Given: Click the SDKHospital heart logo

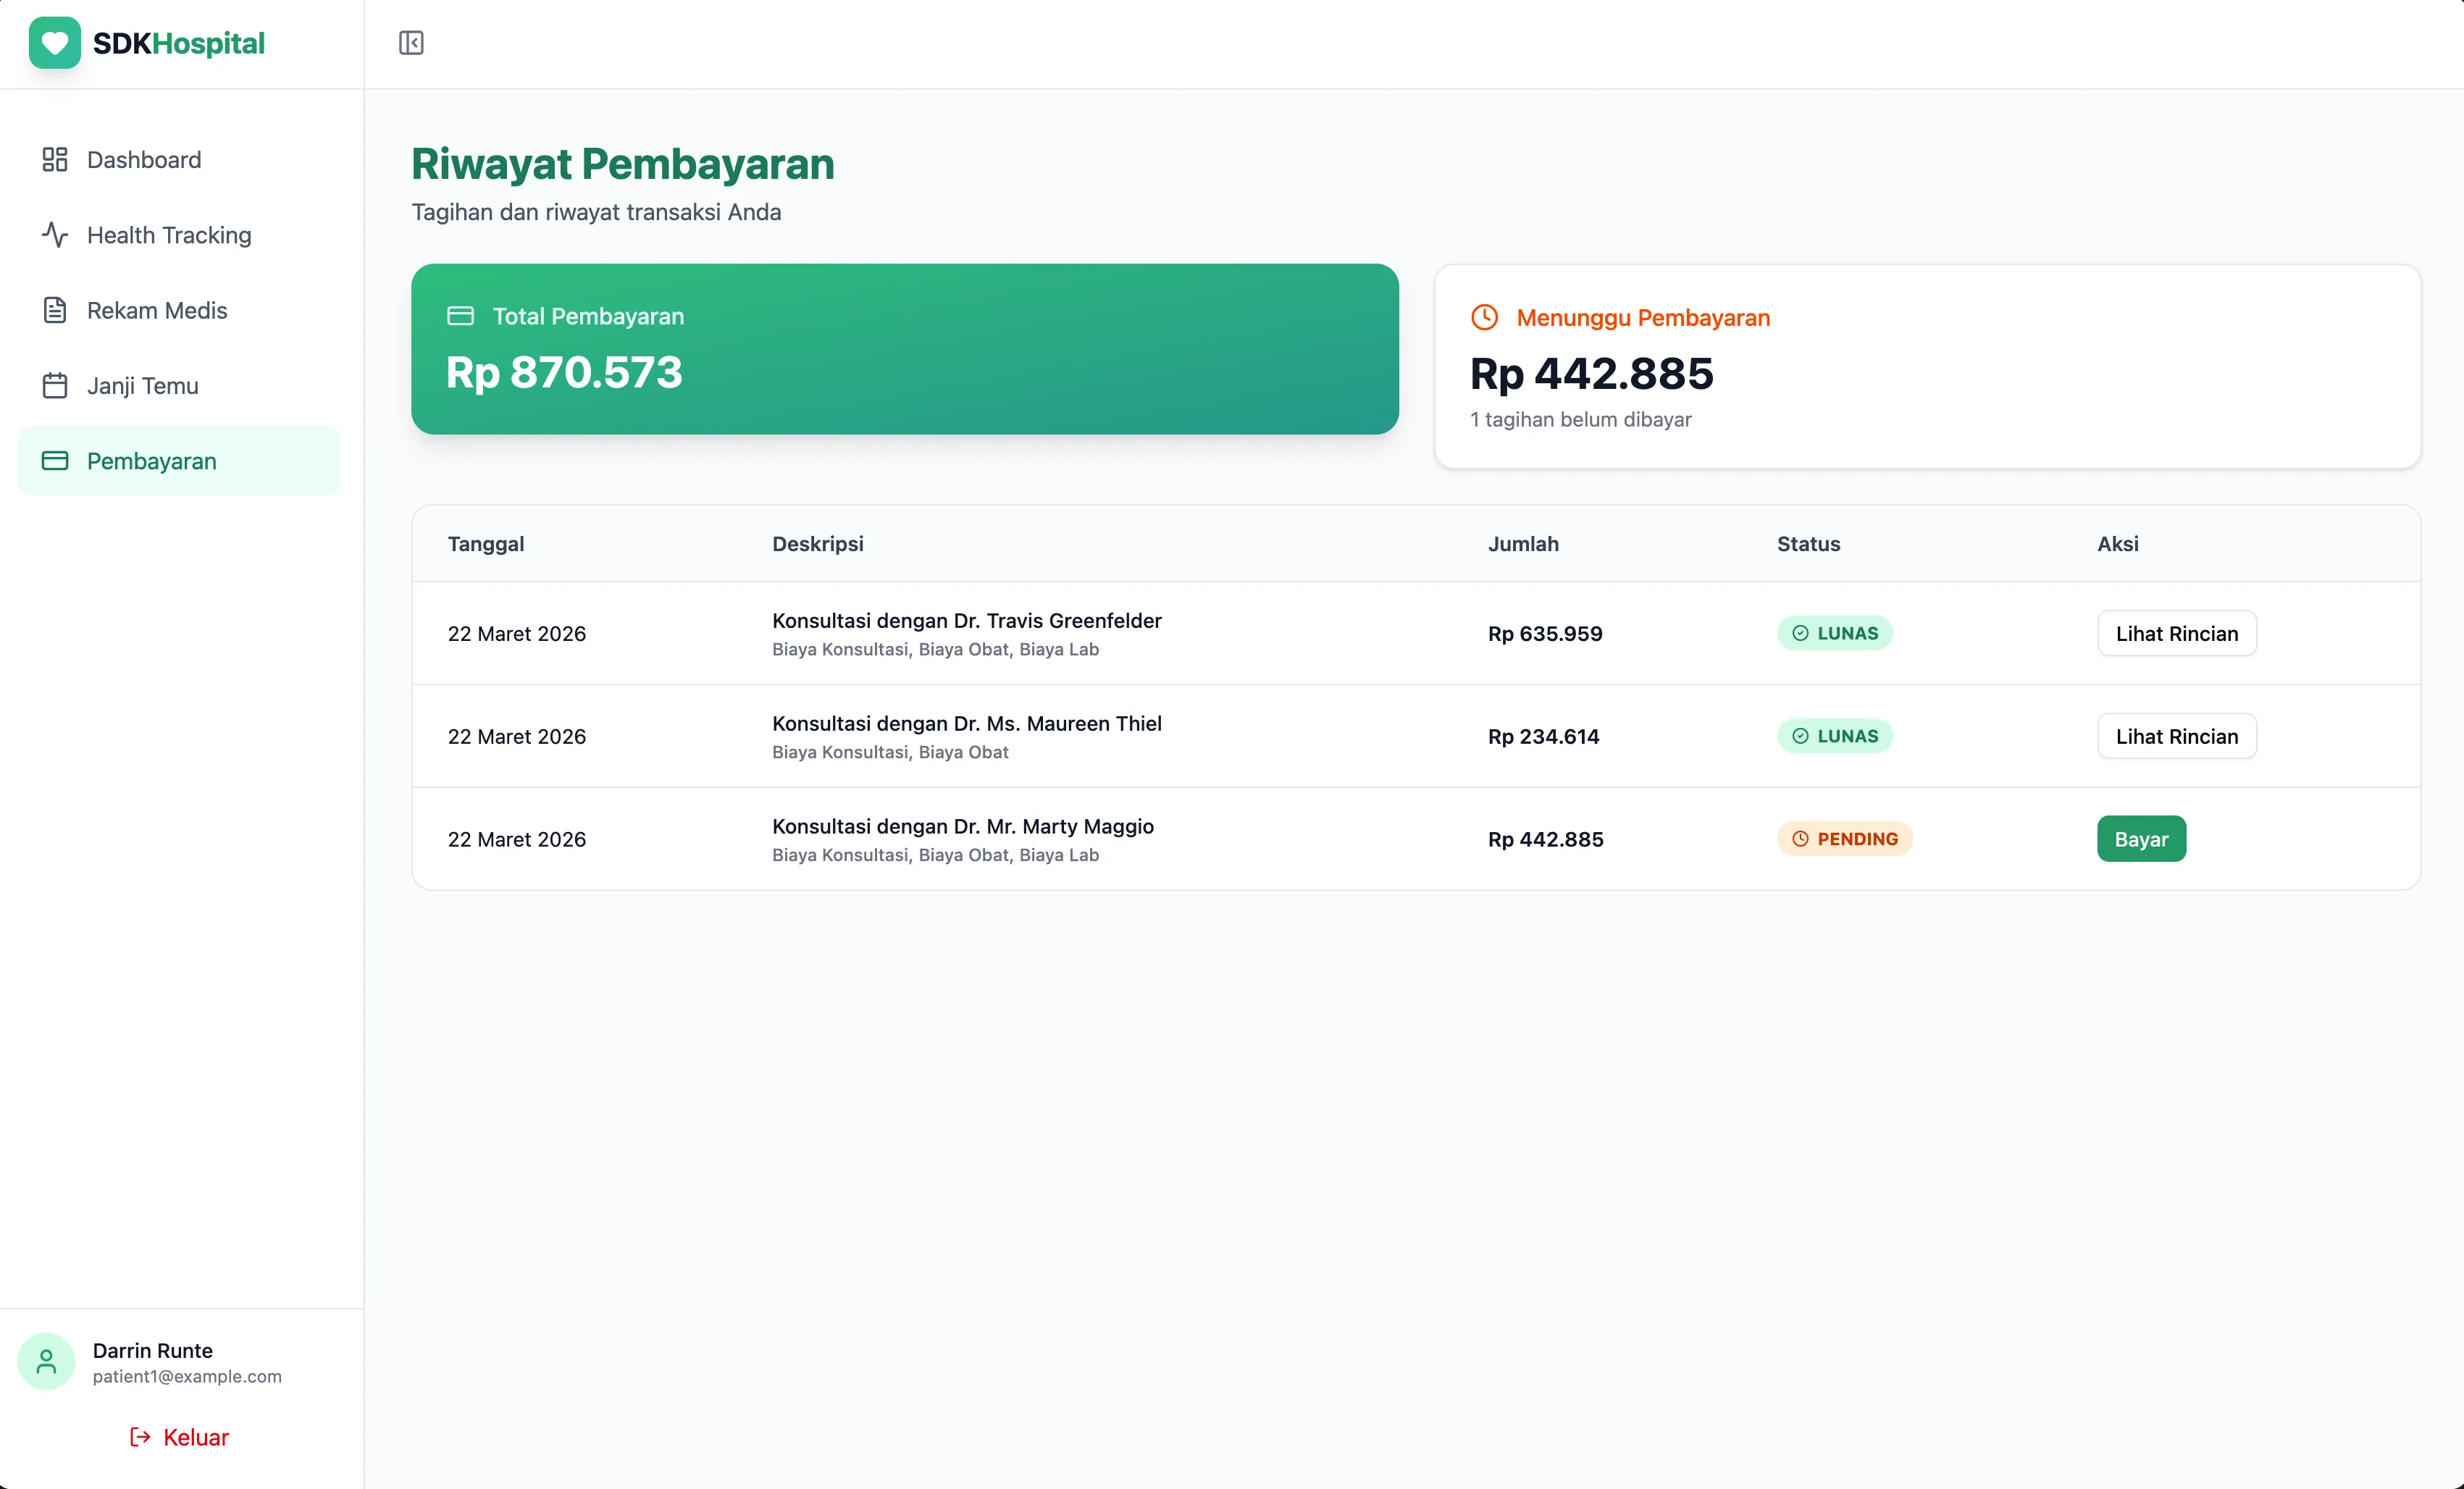Looking at the screenshot, I should pyautogui.click(x=54, y=42).
